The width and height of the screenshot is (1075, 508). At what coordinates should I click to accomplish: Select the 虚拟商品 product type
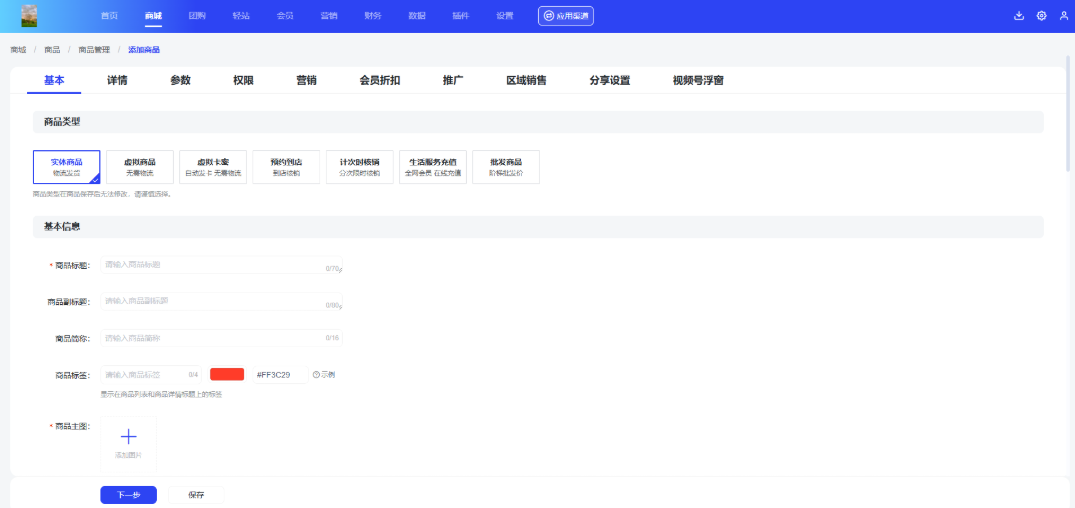pyautogui.click(x=140, y=166)
